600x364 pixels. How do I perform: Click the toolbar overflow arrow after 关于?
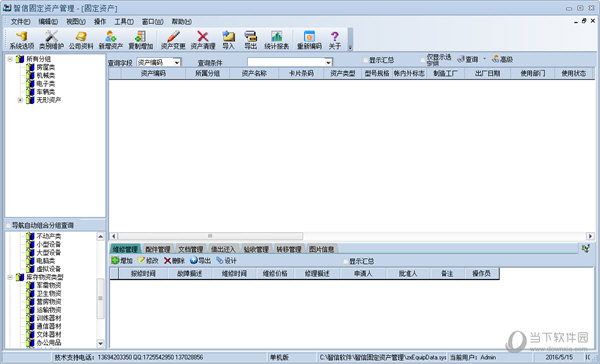point(350,48)
